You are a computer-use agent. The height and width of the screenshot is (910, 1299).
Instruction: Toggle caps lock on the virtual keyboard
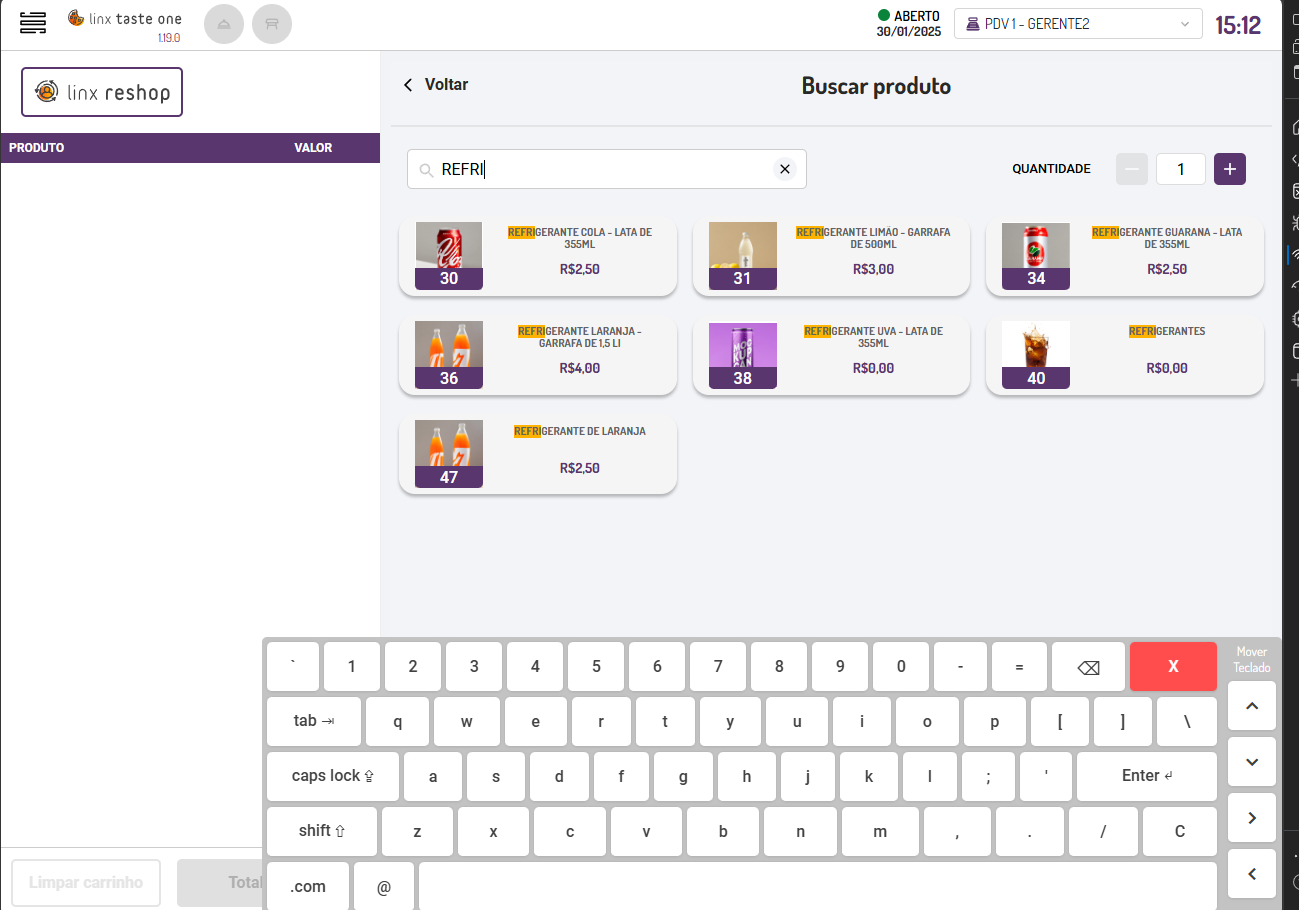tap(332, 776)
